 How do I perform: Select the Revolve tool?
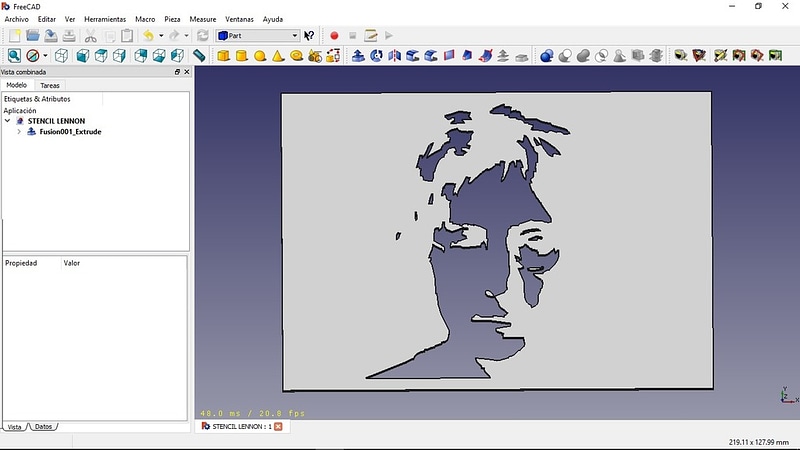coord(377,56)
